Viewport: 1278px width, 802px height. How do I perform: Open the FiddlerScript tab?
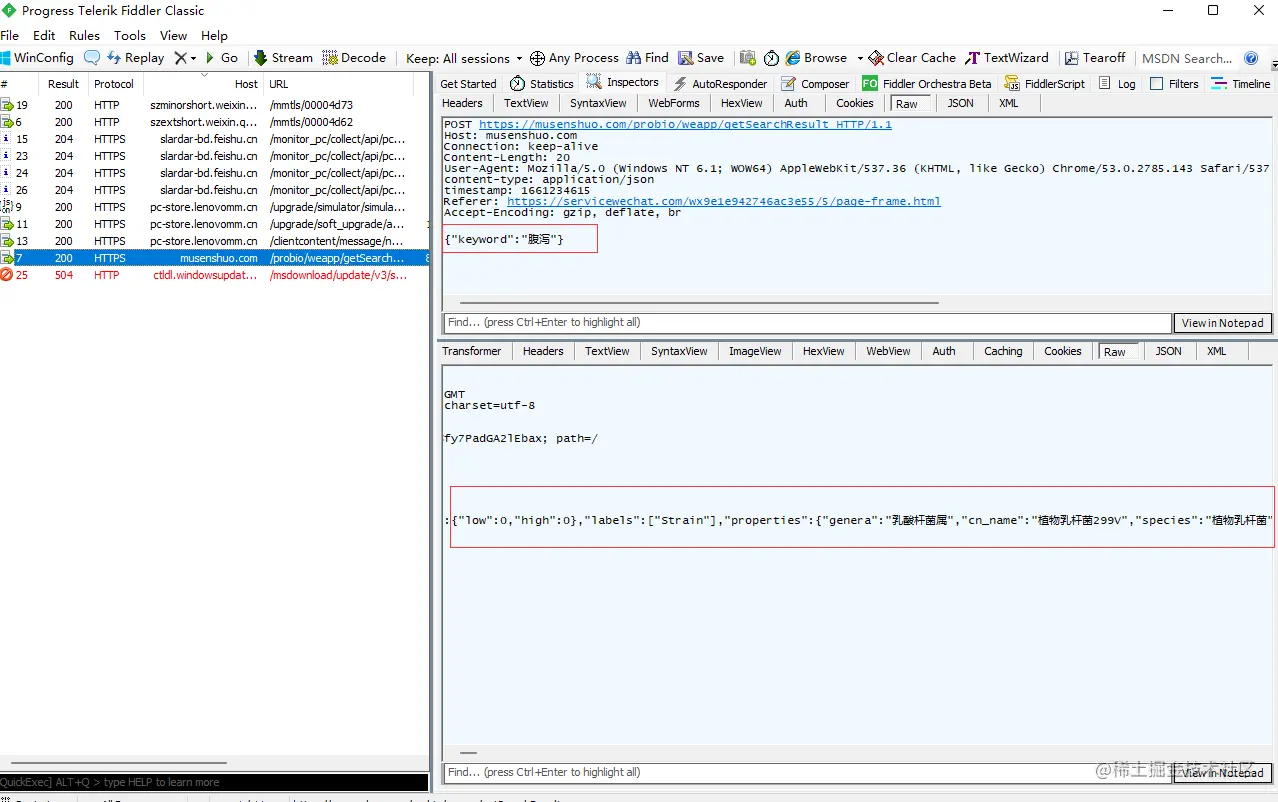click(1046, 84)
